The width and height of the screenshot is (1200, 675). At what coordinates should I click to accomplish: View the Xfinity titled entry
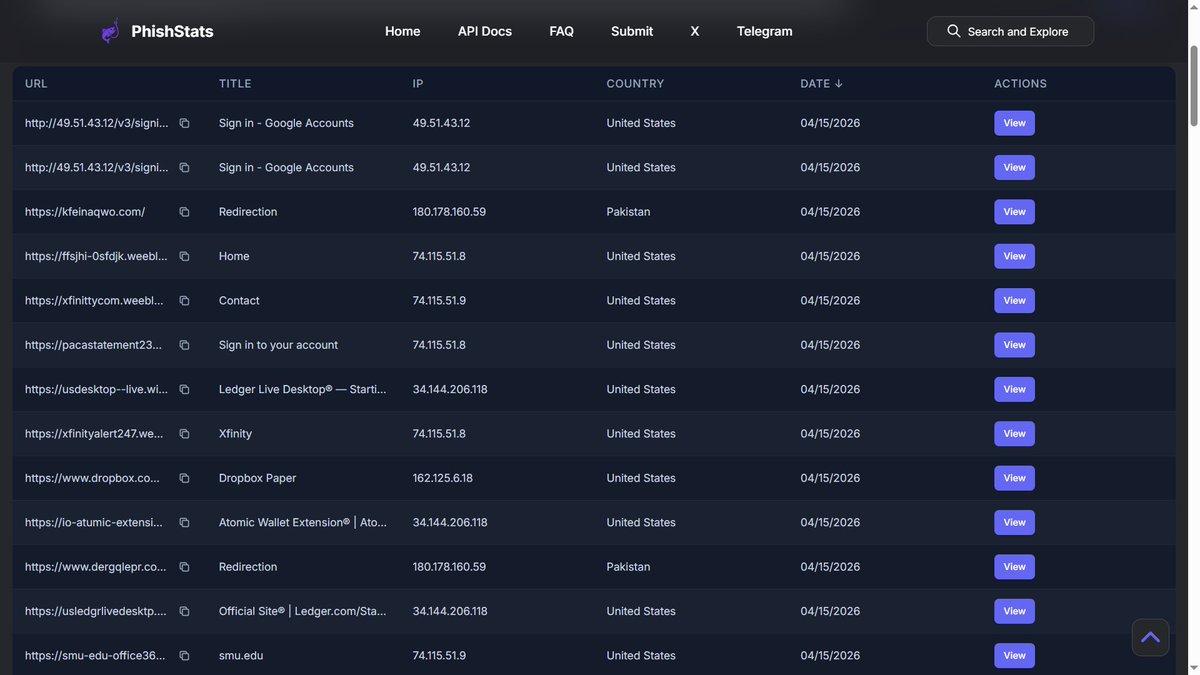(x=1014, y=434)
